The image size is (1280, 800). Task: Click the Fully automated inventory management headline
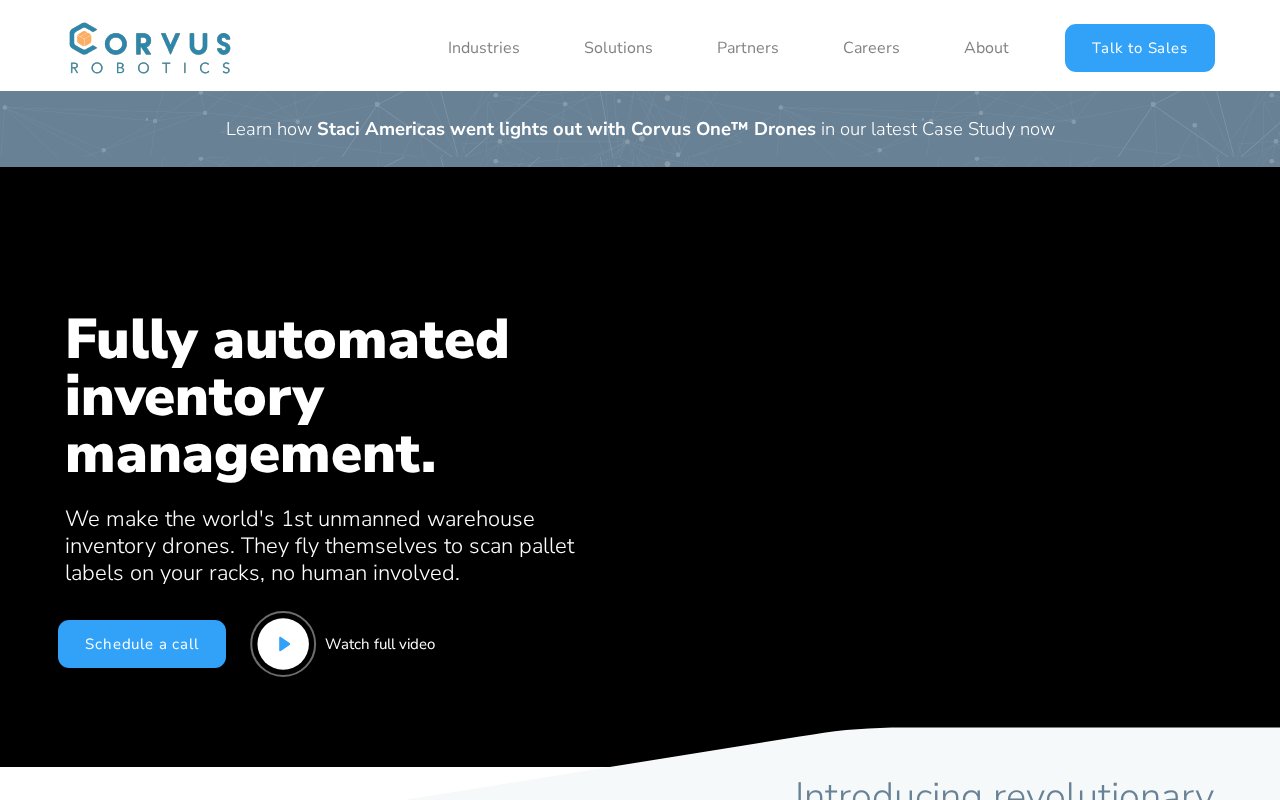tap(288, 397)
